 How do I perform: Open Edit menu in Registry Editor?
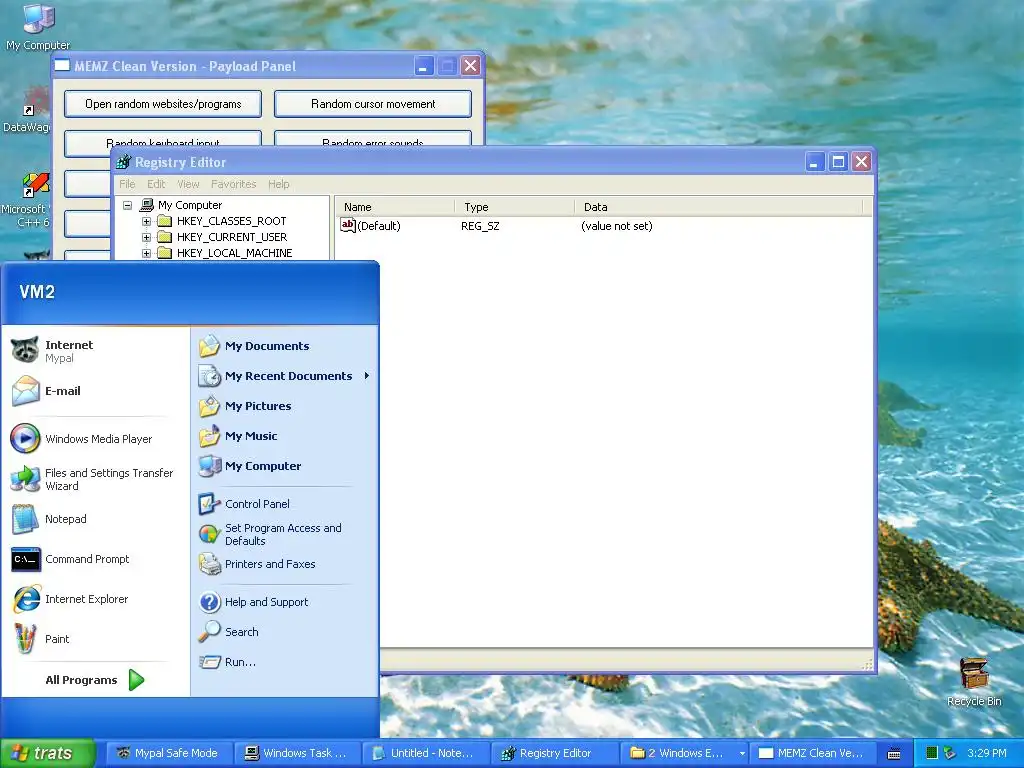(155, 184)
